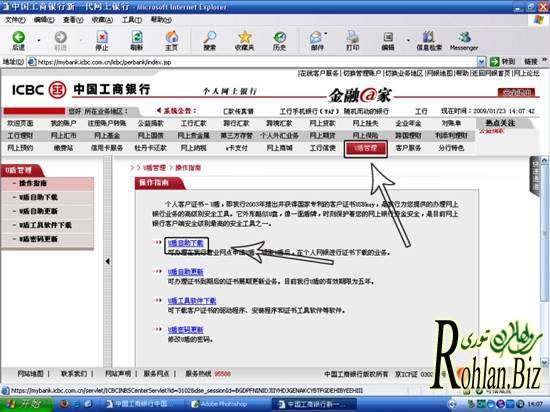Click the ICBC red circular logo
Screen dimensions: 550x412
click(57, 90)
